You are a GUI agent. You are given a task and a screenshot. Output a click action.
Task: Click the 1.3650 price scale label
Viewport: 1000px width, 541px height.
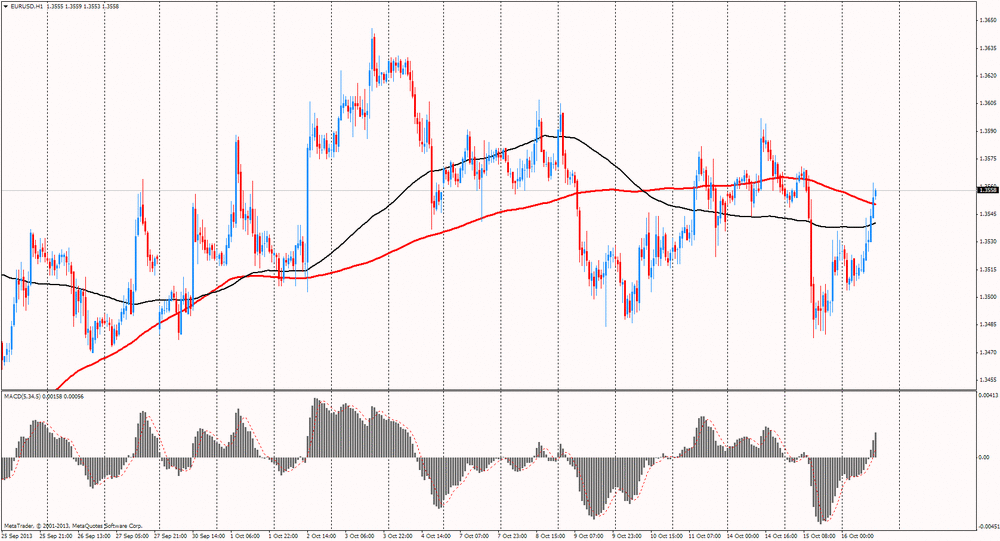click(988, 20)
